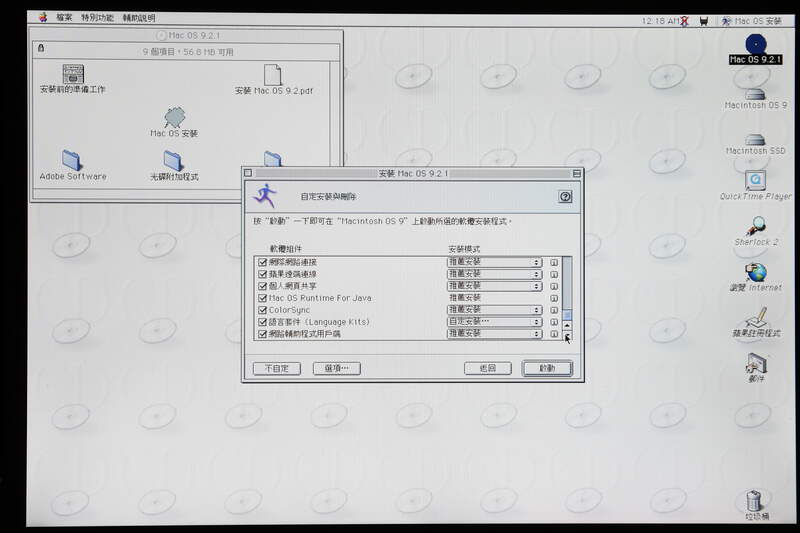Show info for 個人網頁共享 component
The height and width of the screenshot is (533, 800).
click(554, 286)
